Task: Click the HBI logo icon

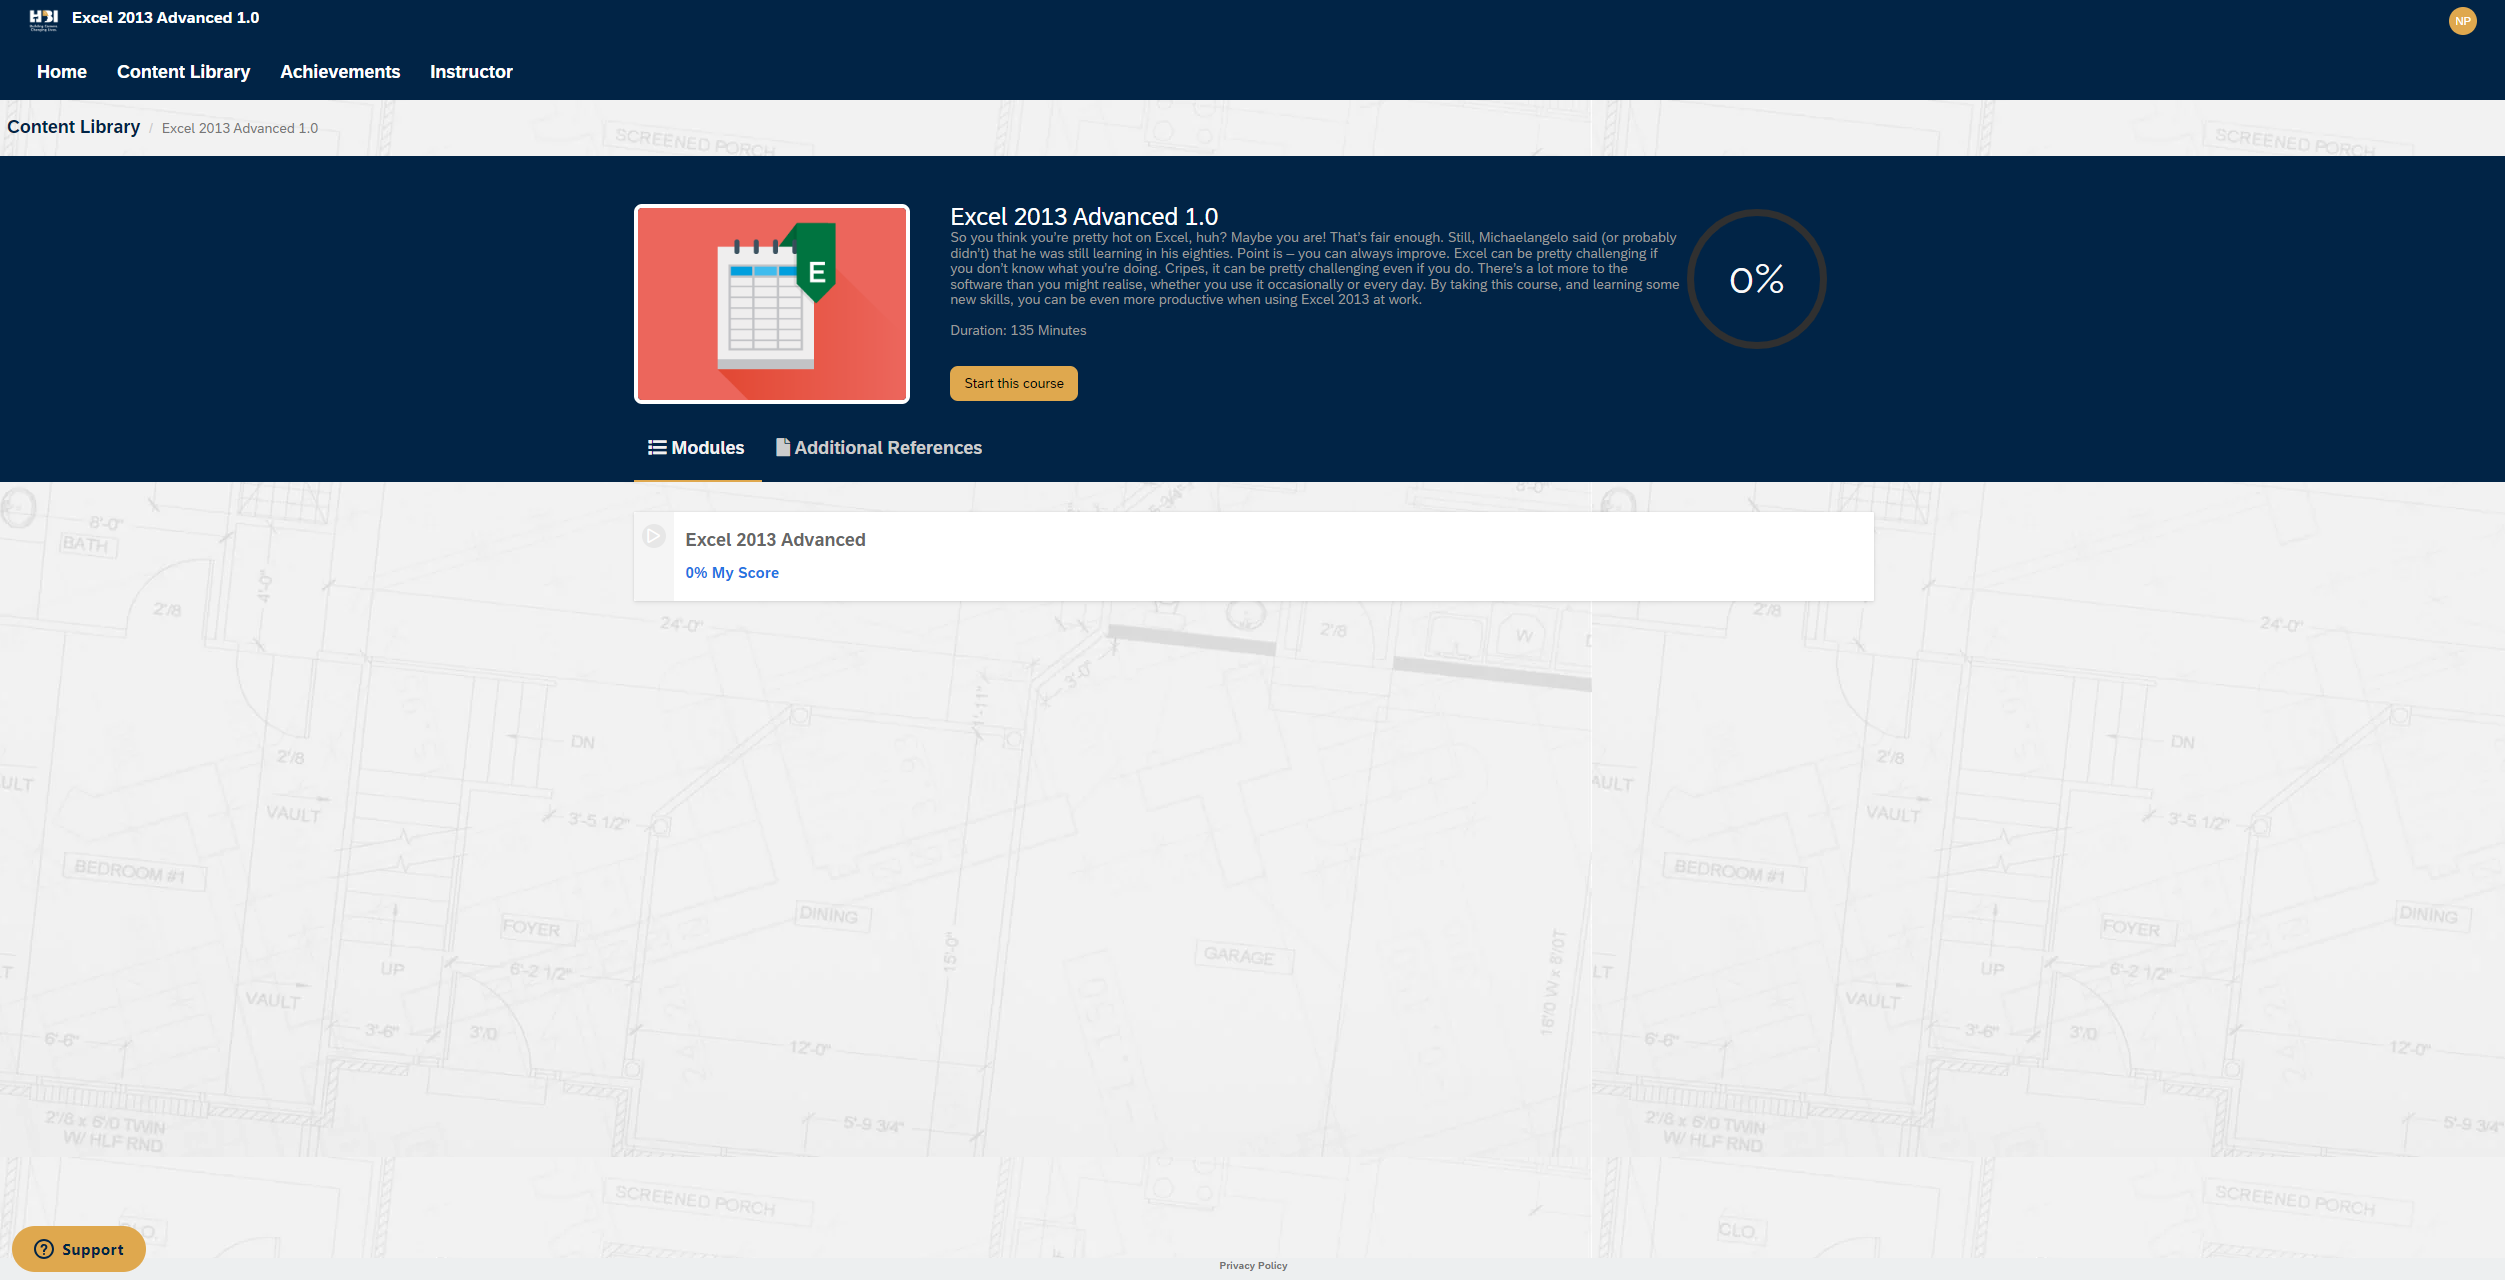Action: click(x=43, y=19)
